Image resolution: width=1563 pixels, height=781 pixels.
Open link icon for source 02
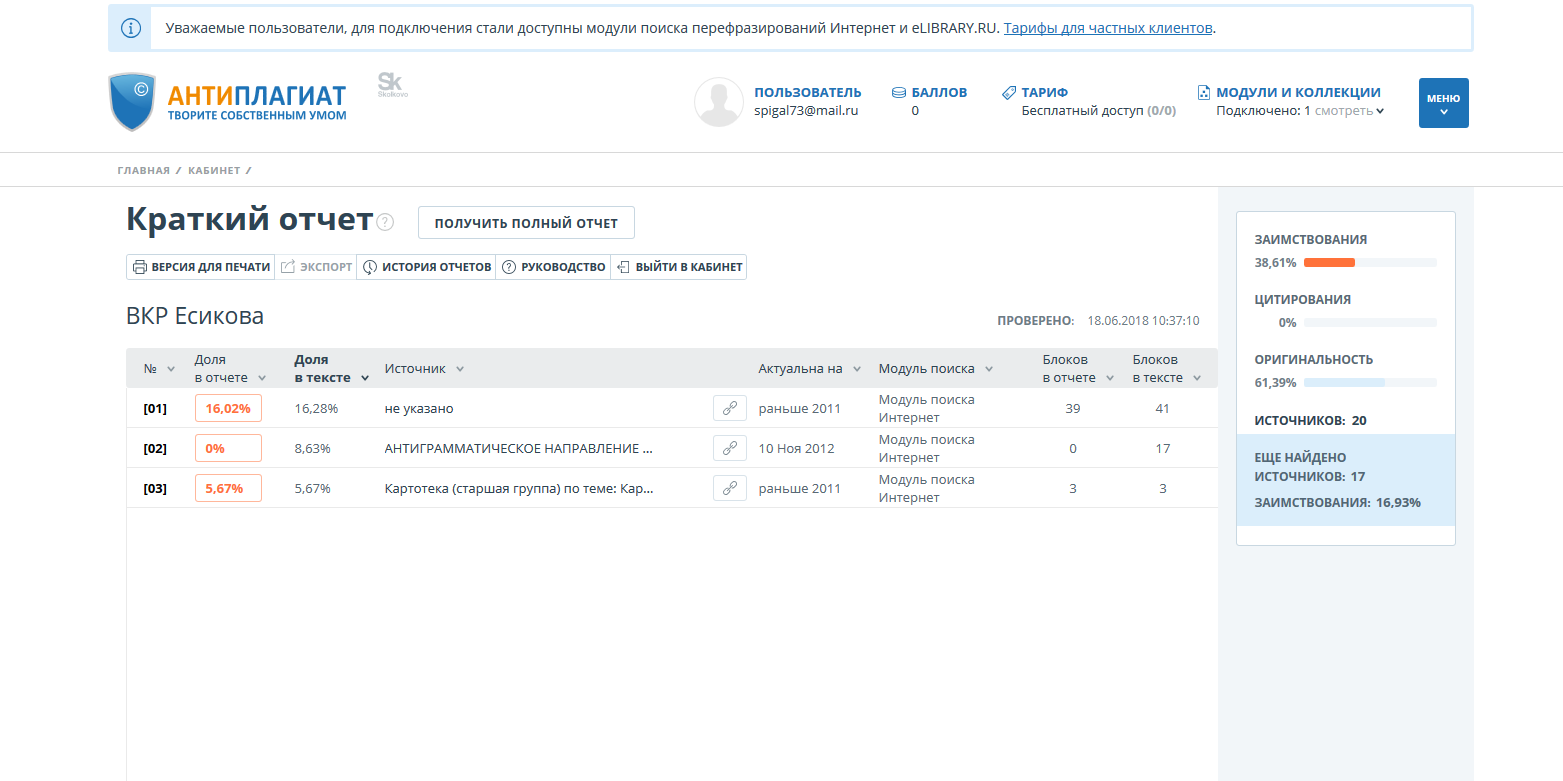pyautogui.click(x=729, y=448)
